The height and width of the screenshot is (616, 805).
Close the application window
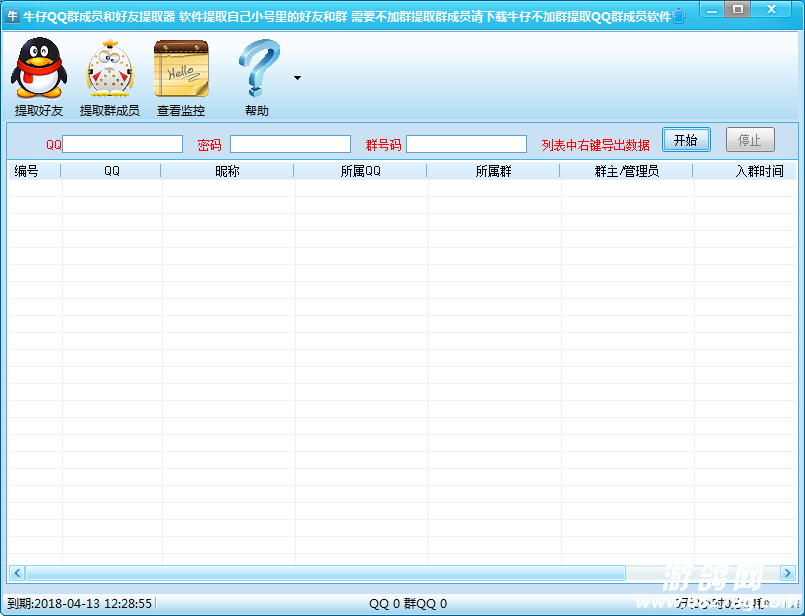(x=771, y=9)
